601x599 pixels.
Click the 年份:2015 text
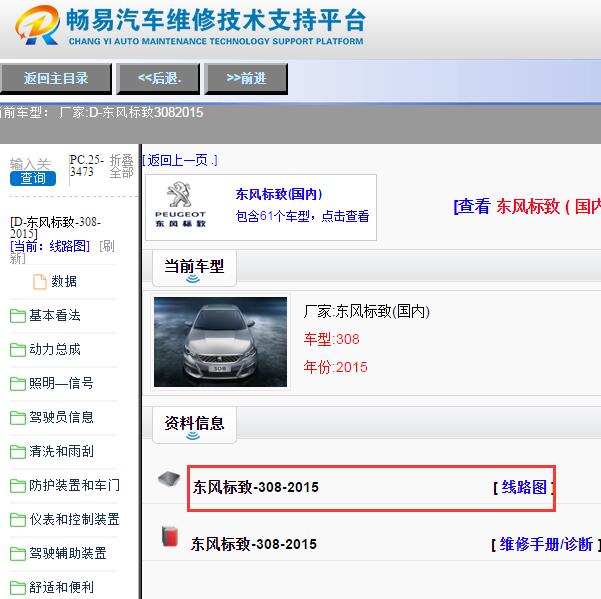pos(335,367)
